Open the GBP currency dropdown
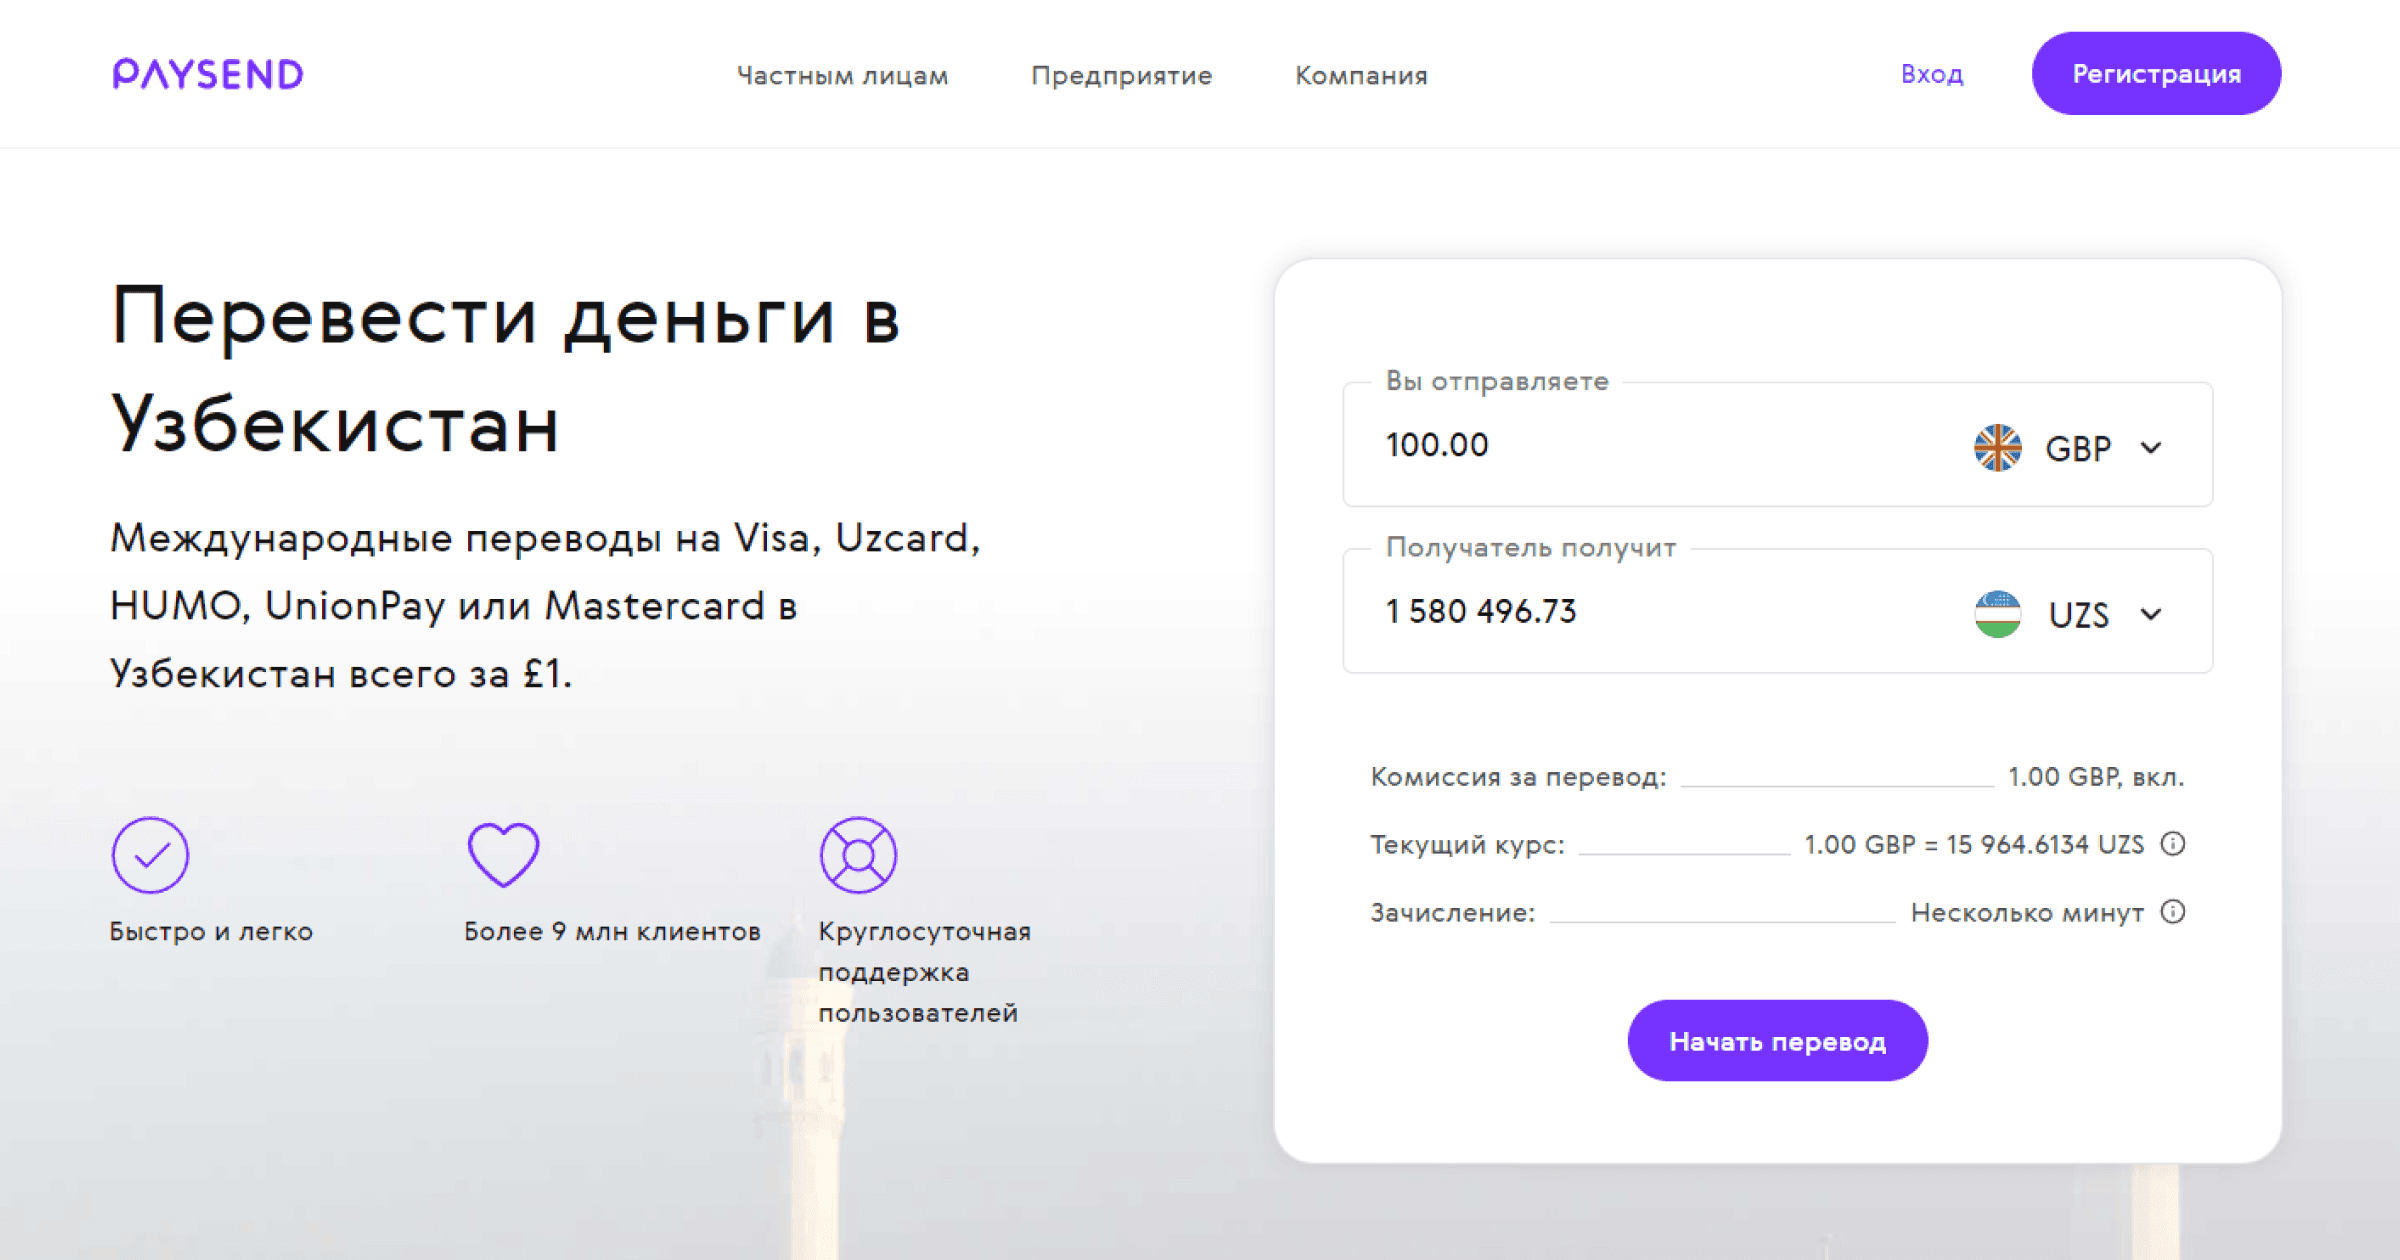Image resolution: width=2400 pixels, height=1260 pixels. pos(2070,447)
